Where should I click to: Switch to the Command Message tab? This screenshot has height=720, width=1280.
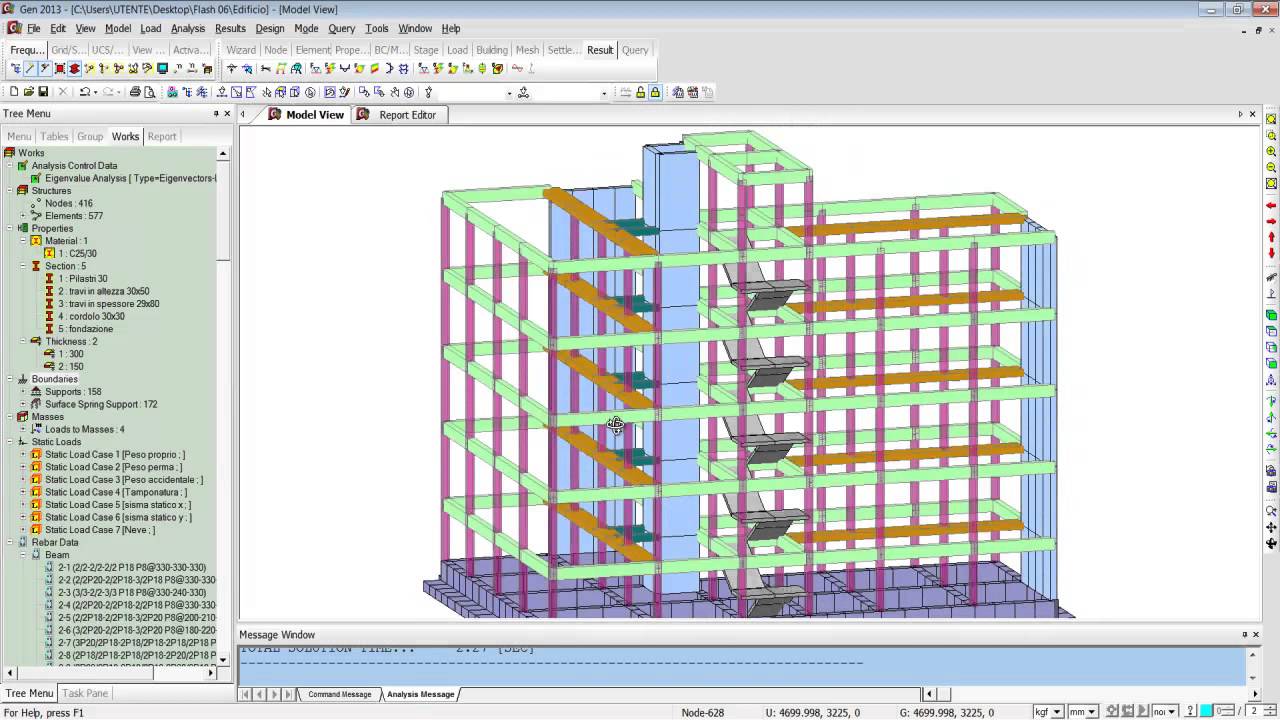click(339, 694)
